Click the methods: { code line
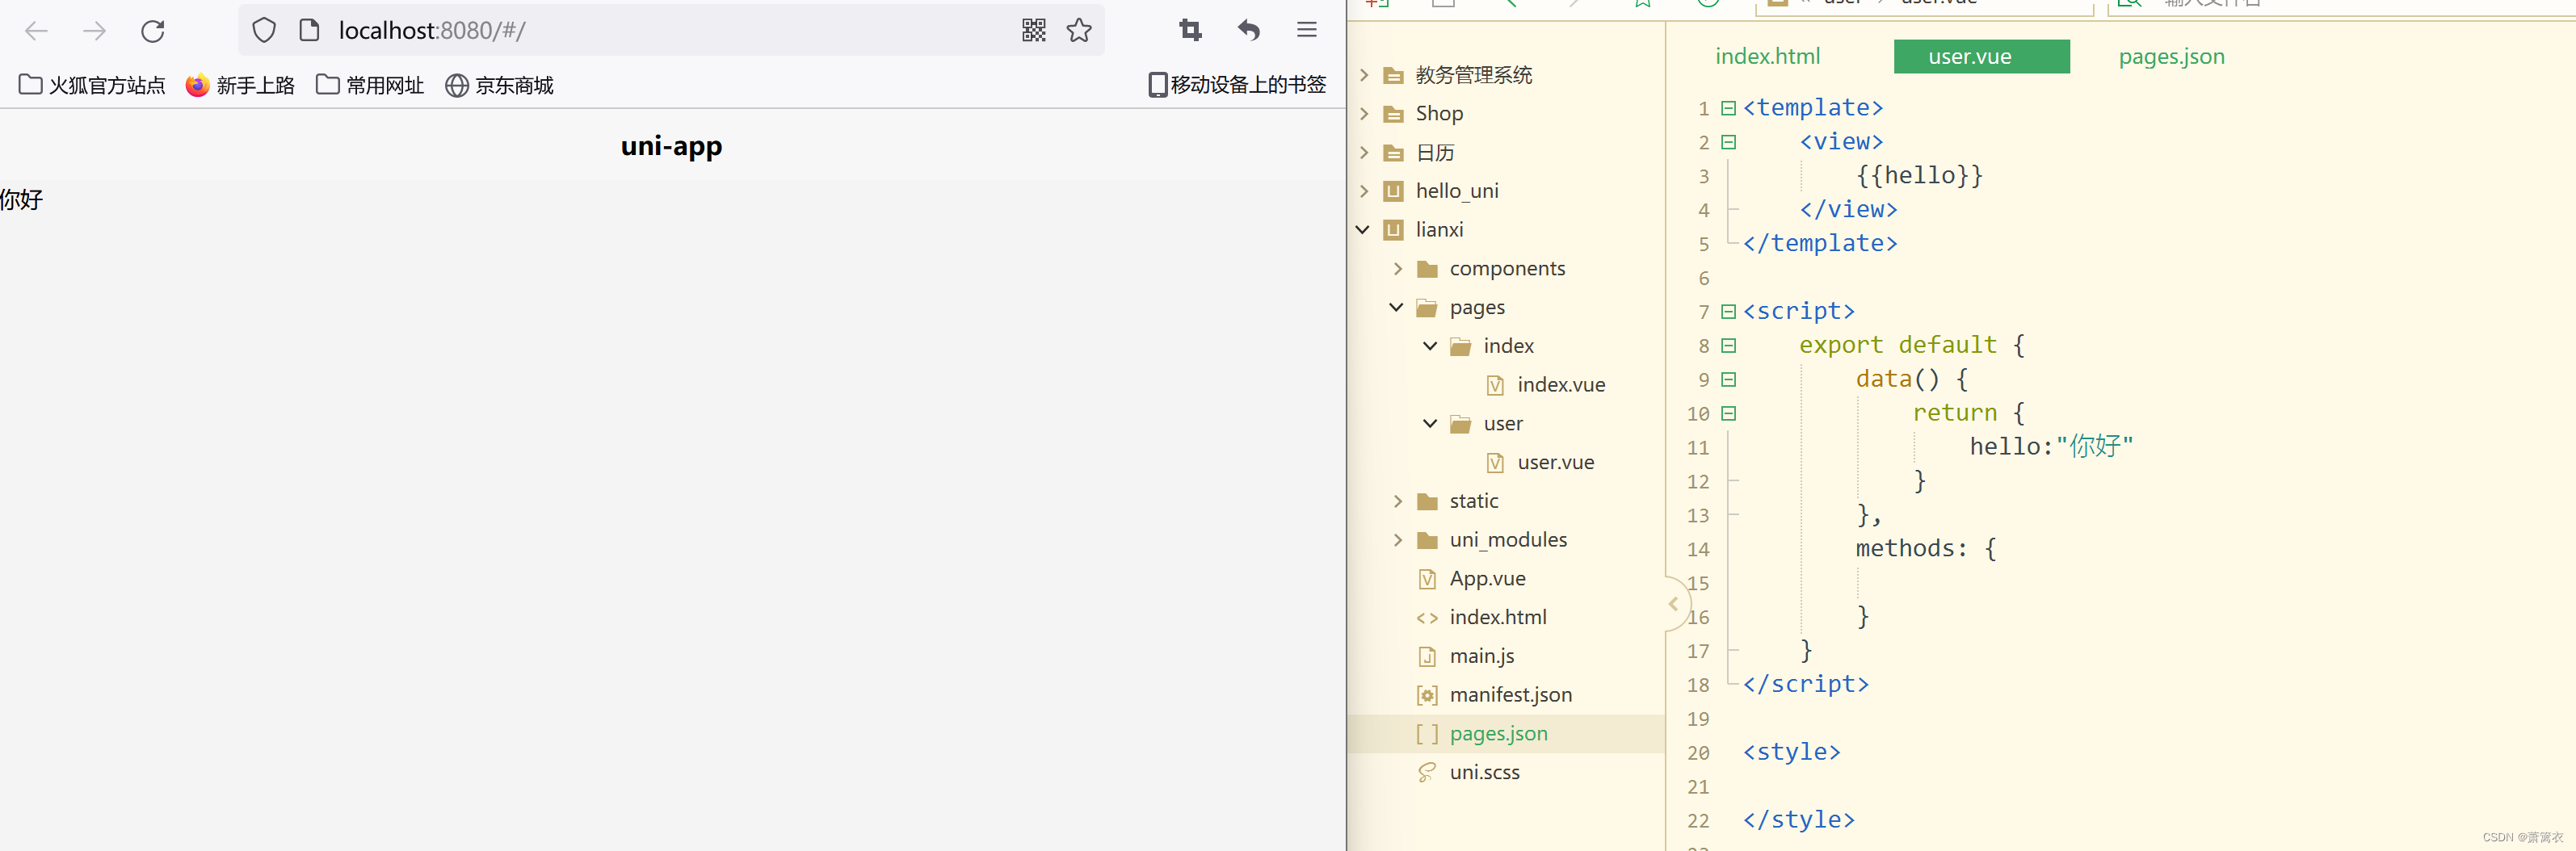The width and height of the screenshot is (2576, 851). (1926, 549)
